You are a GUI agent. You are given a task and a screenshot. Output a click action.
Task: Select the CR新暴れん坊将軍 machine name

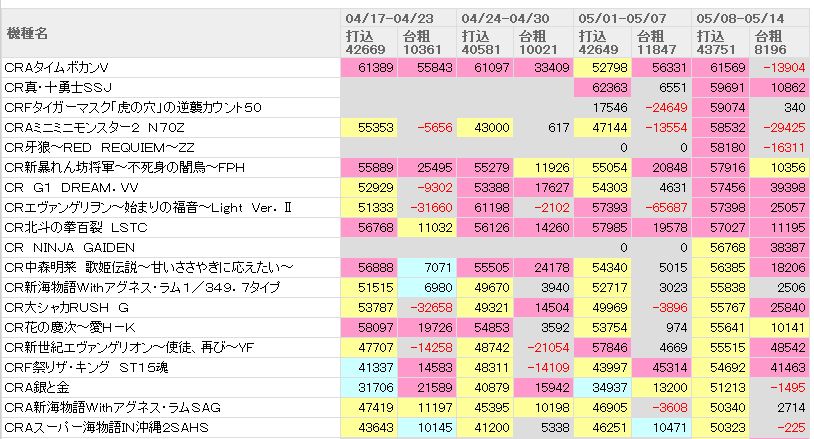[x=125, y=168]
